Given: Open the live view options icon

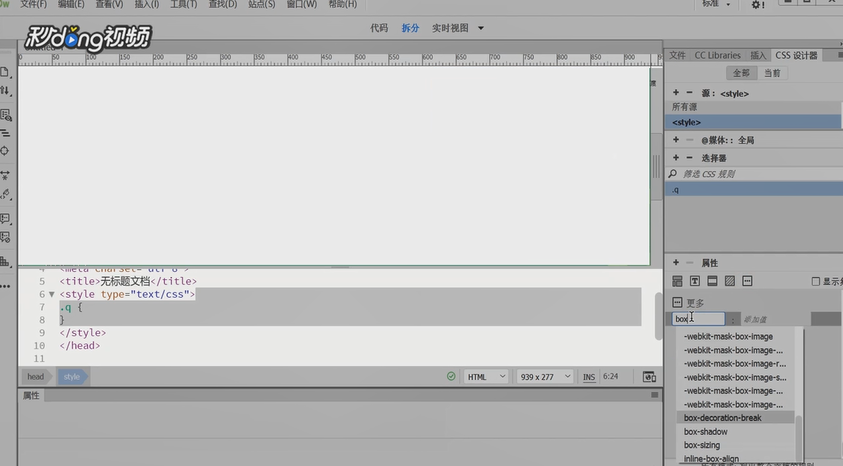Looking at the screenshot, I should (x=5, y=114).
